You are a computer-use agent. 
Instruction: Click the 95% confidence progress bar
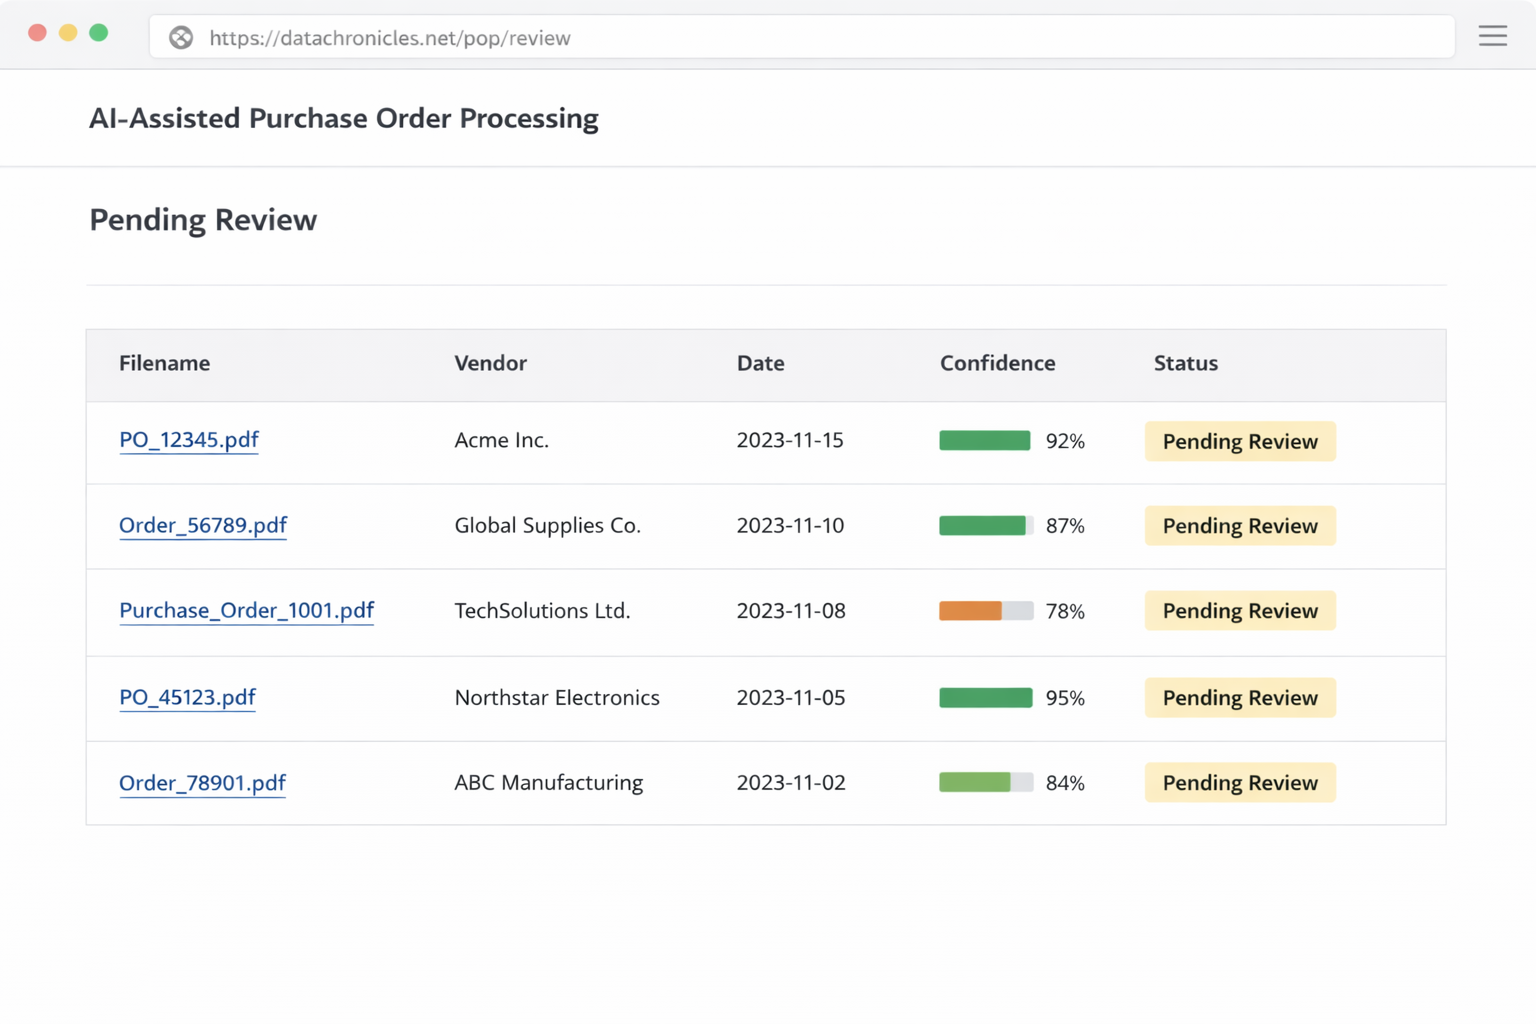(x=985, y=698)
